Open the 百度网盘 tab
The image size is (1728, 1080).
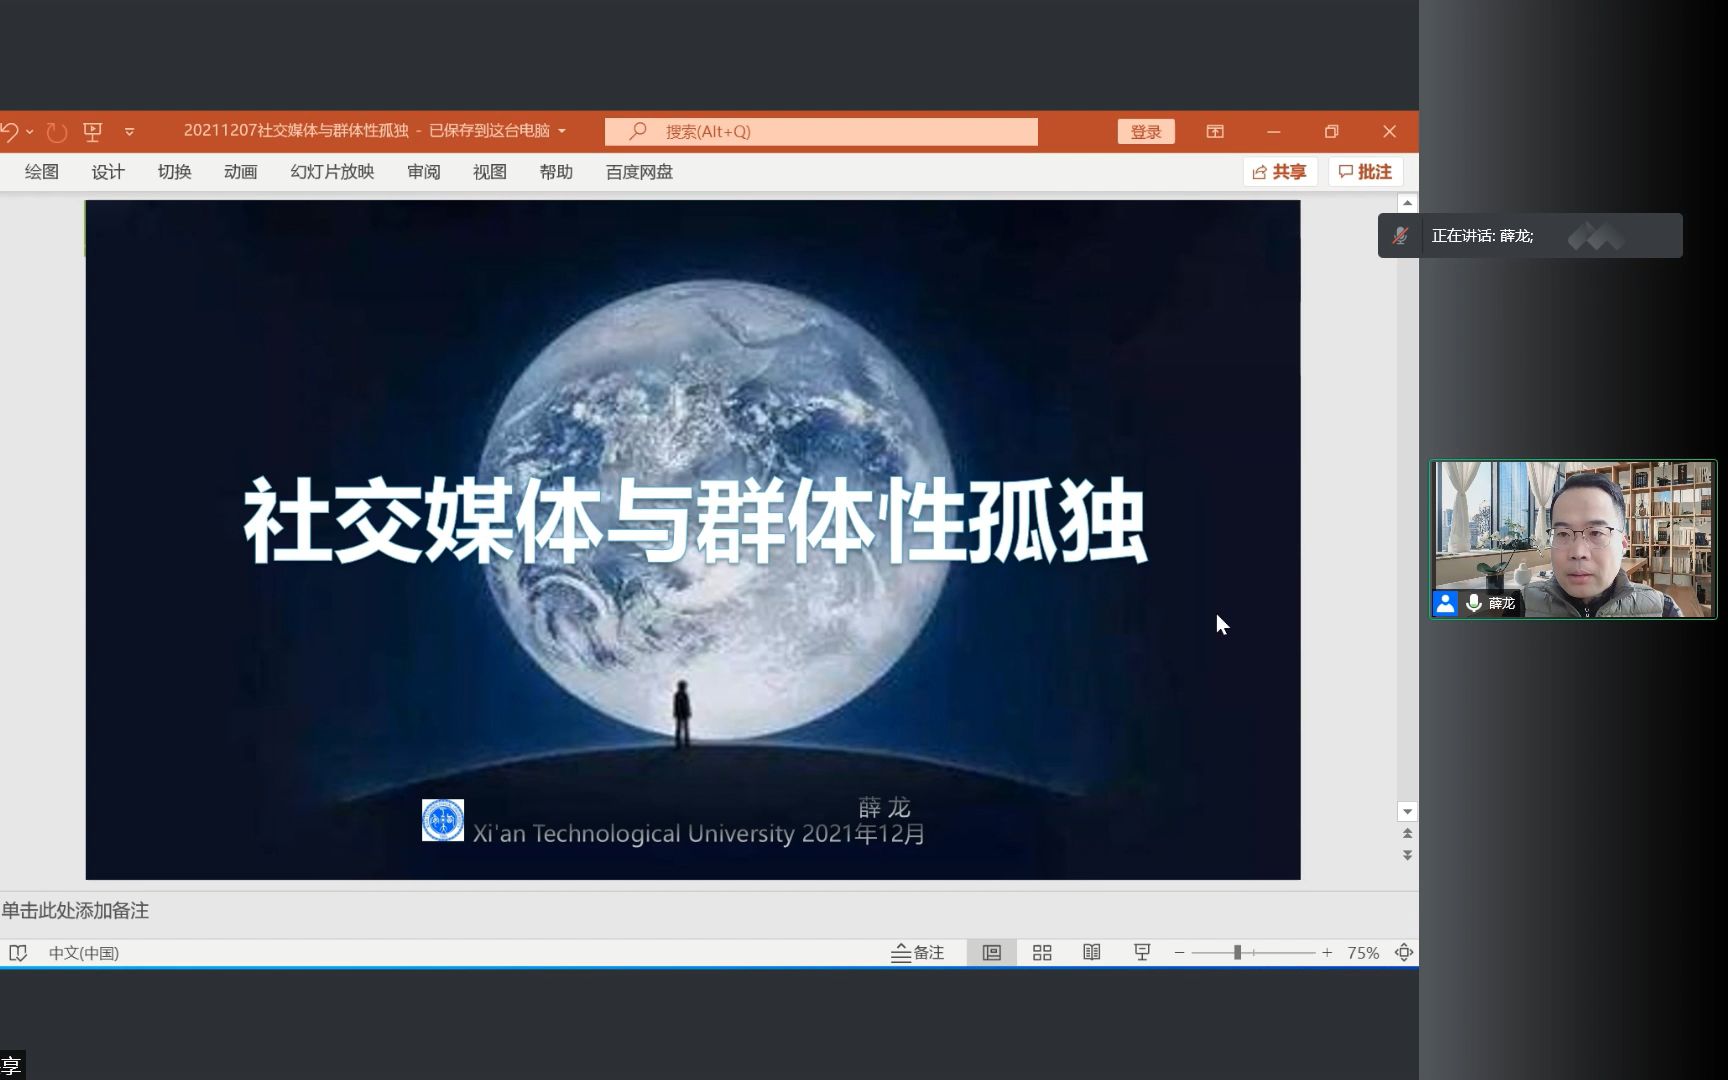(x=639, y=172)
